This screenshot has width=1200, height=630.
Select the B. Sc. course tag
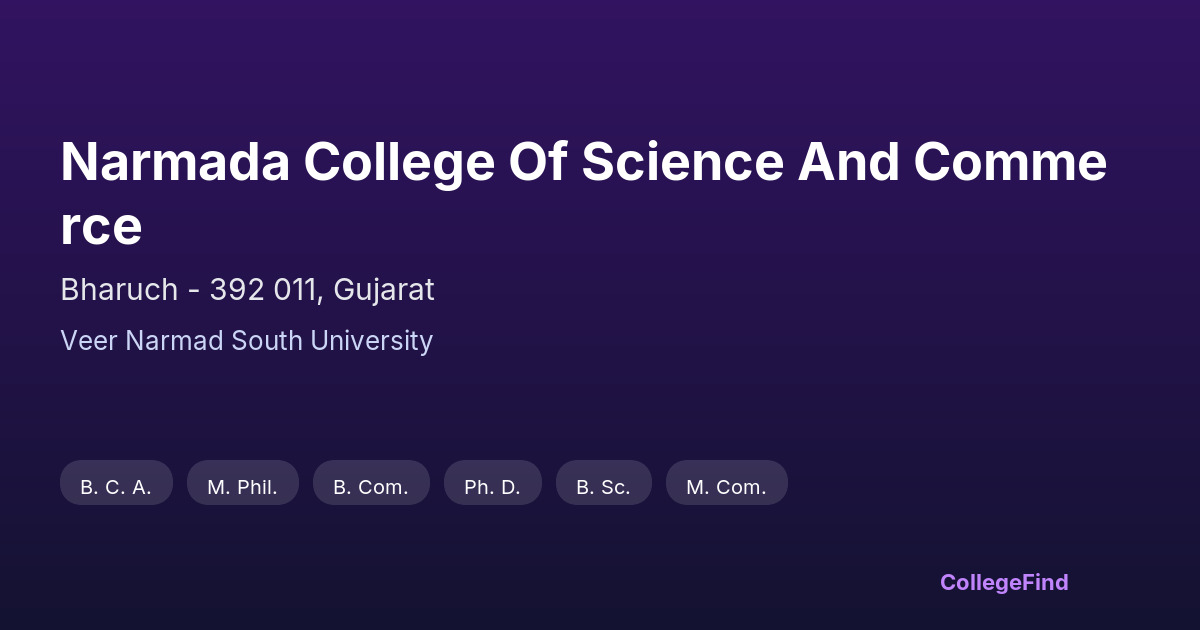(x=603, y=487)
